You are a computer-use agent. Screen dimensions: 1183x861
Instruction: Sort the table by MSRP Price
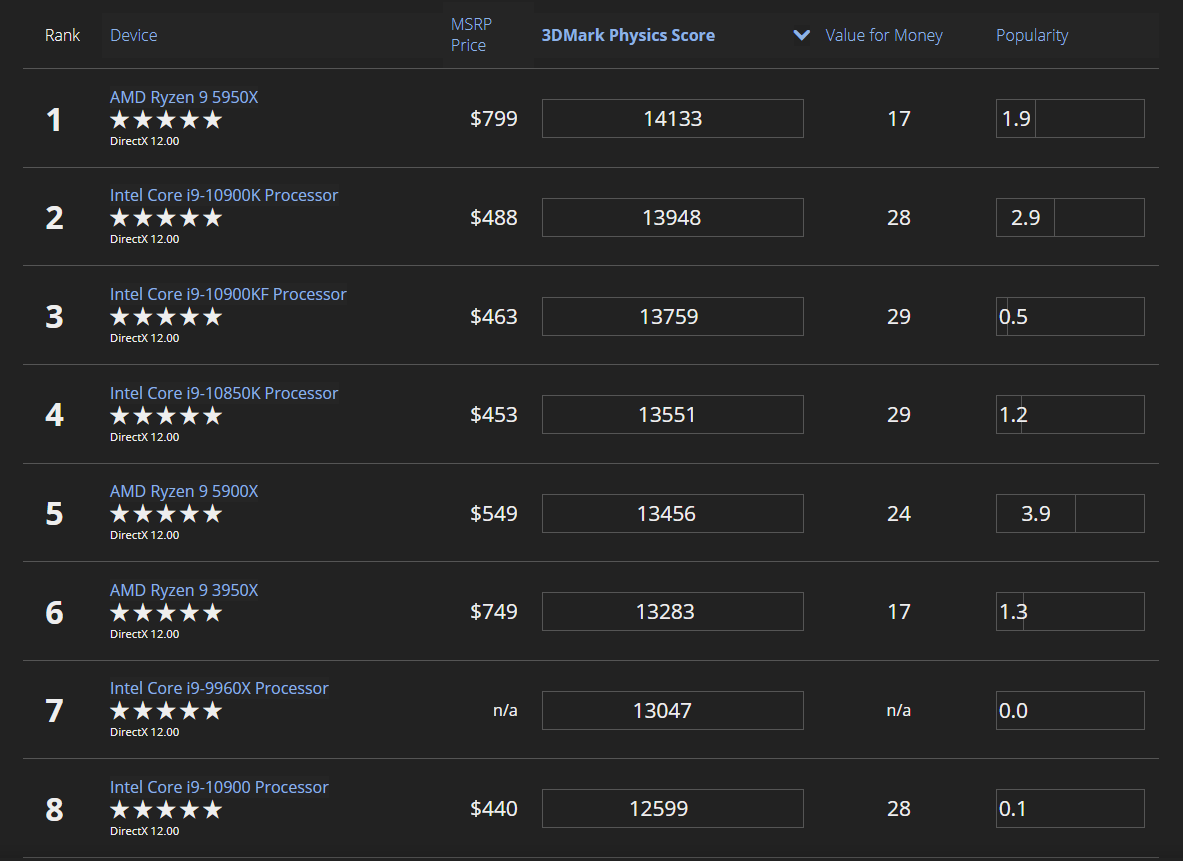pyautogui.click(x=471, y=35)
